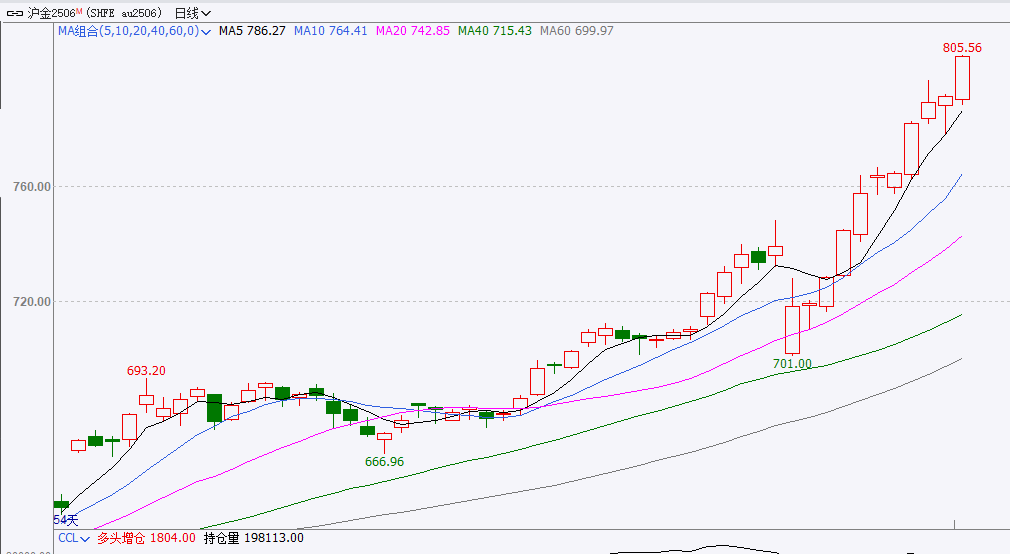Click the 持仓量 198113.00 reading
The width and height of the screenshot is (1010, 554).
click(254, 538)
